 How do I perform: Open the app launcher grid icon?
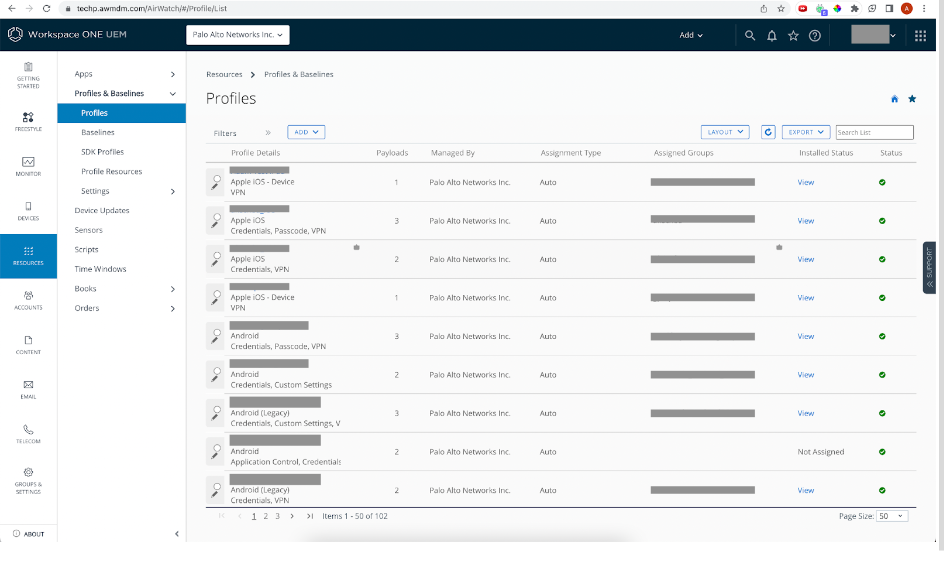click(x=920, y=35)
